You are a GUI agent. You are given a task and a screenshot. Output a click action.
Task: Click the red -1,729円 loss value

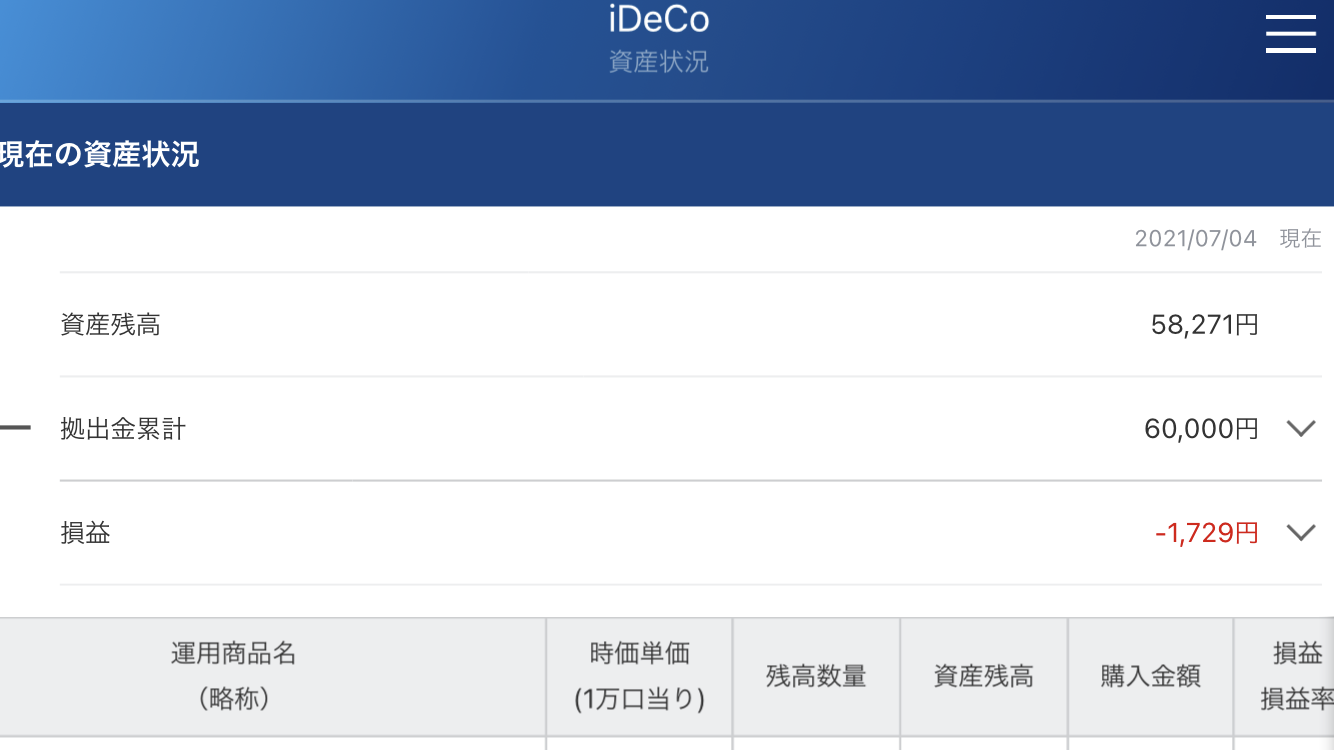(1207, 533)
